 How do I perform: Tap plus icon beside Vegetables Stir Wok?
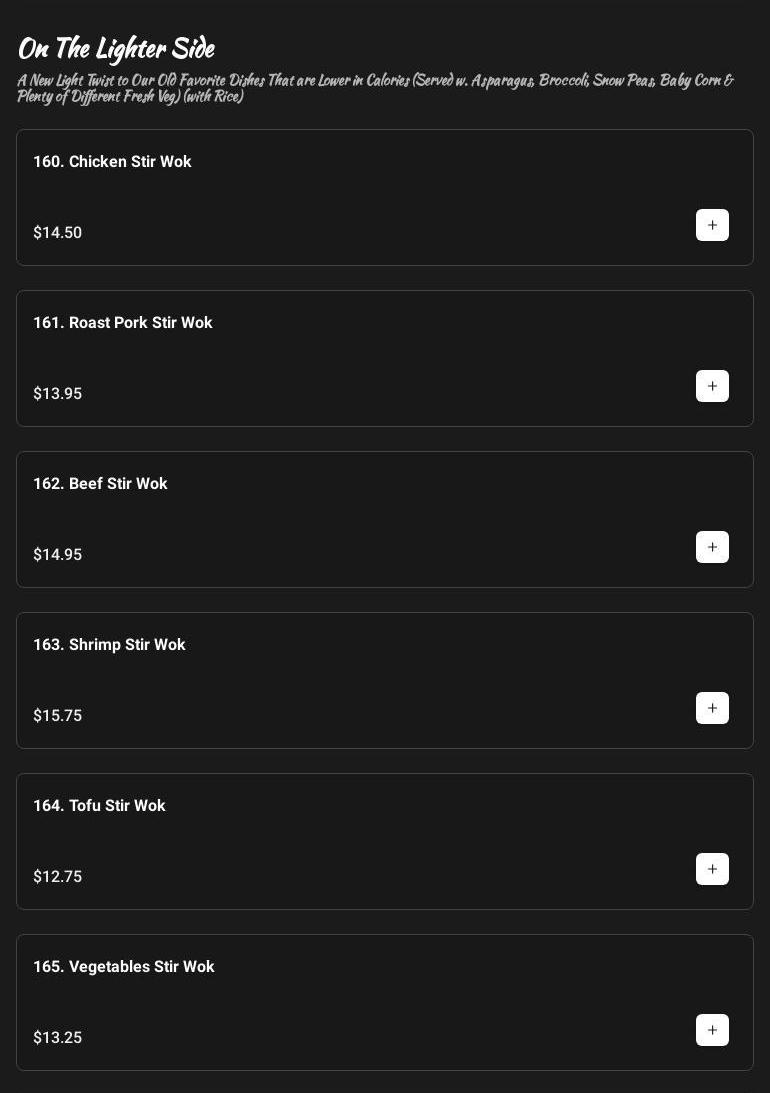(712, 1030)
